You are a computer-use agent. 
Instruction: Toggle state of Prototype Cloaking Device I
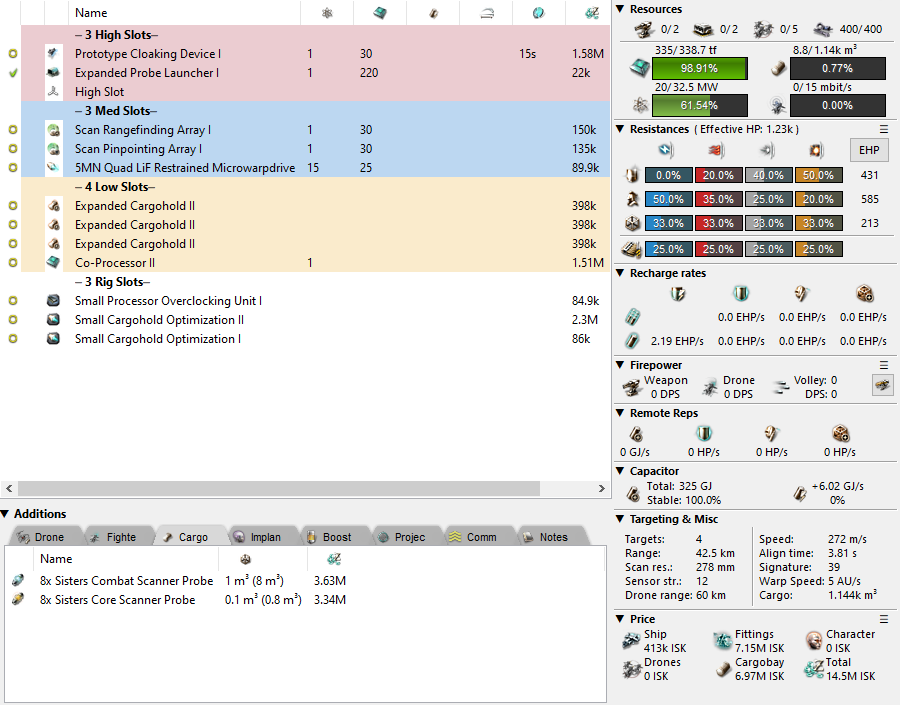14,54
